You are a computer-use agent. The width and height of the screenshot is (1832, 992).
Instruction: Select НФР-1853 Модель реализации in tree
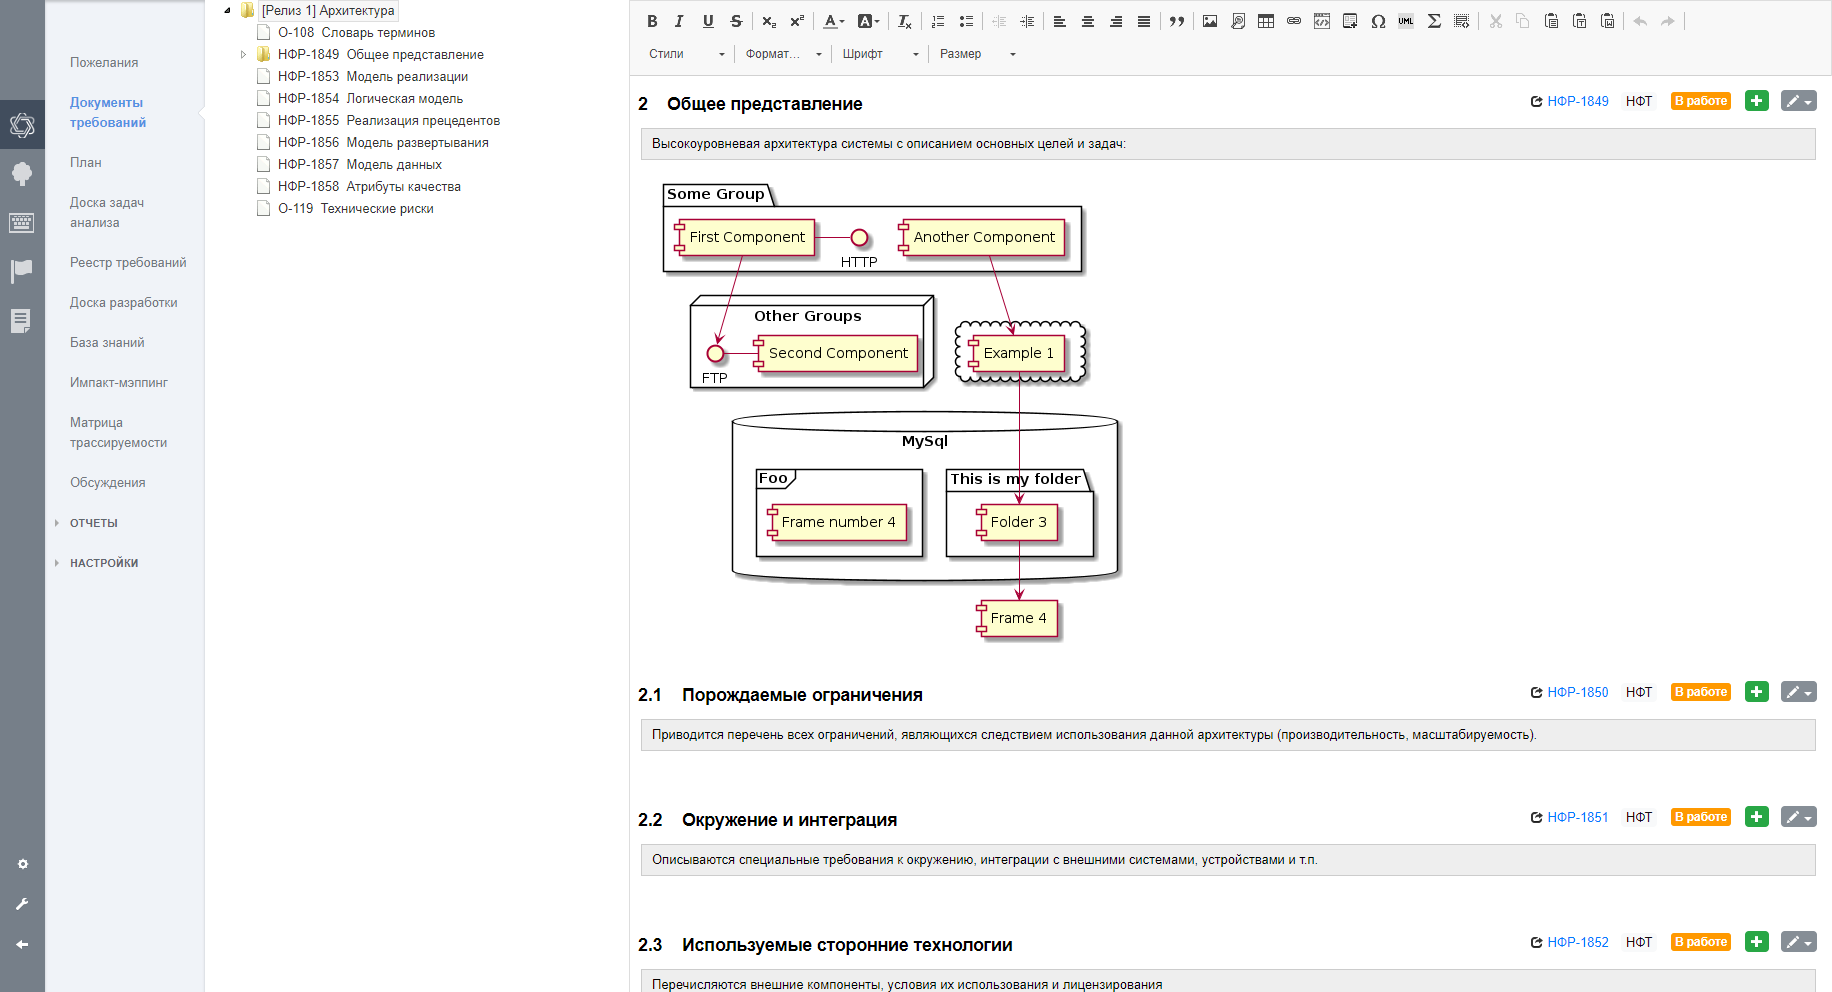(373, 77)
